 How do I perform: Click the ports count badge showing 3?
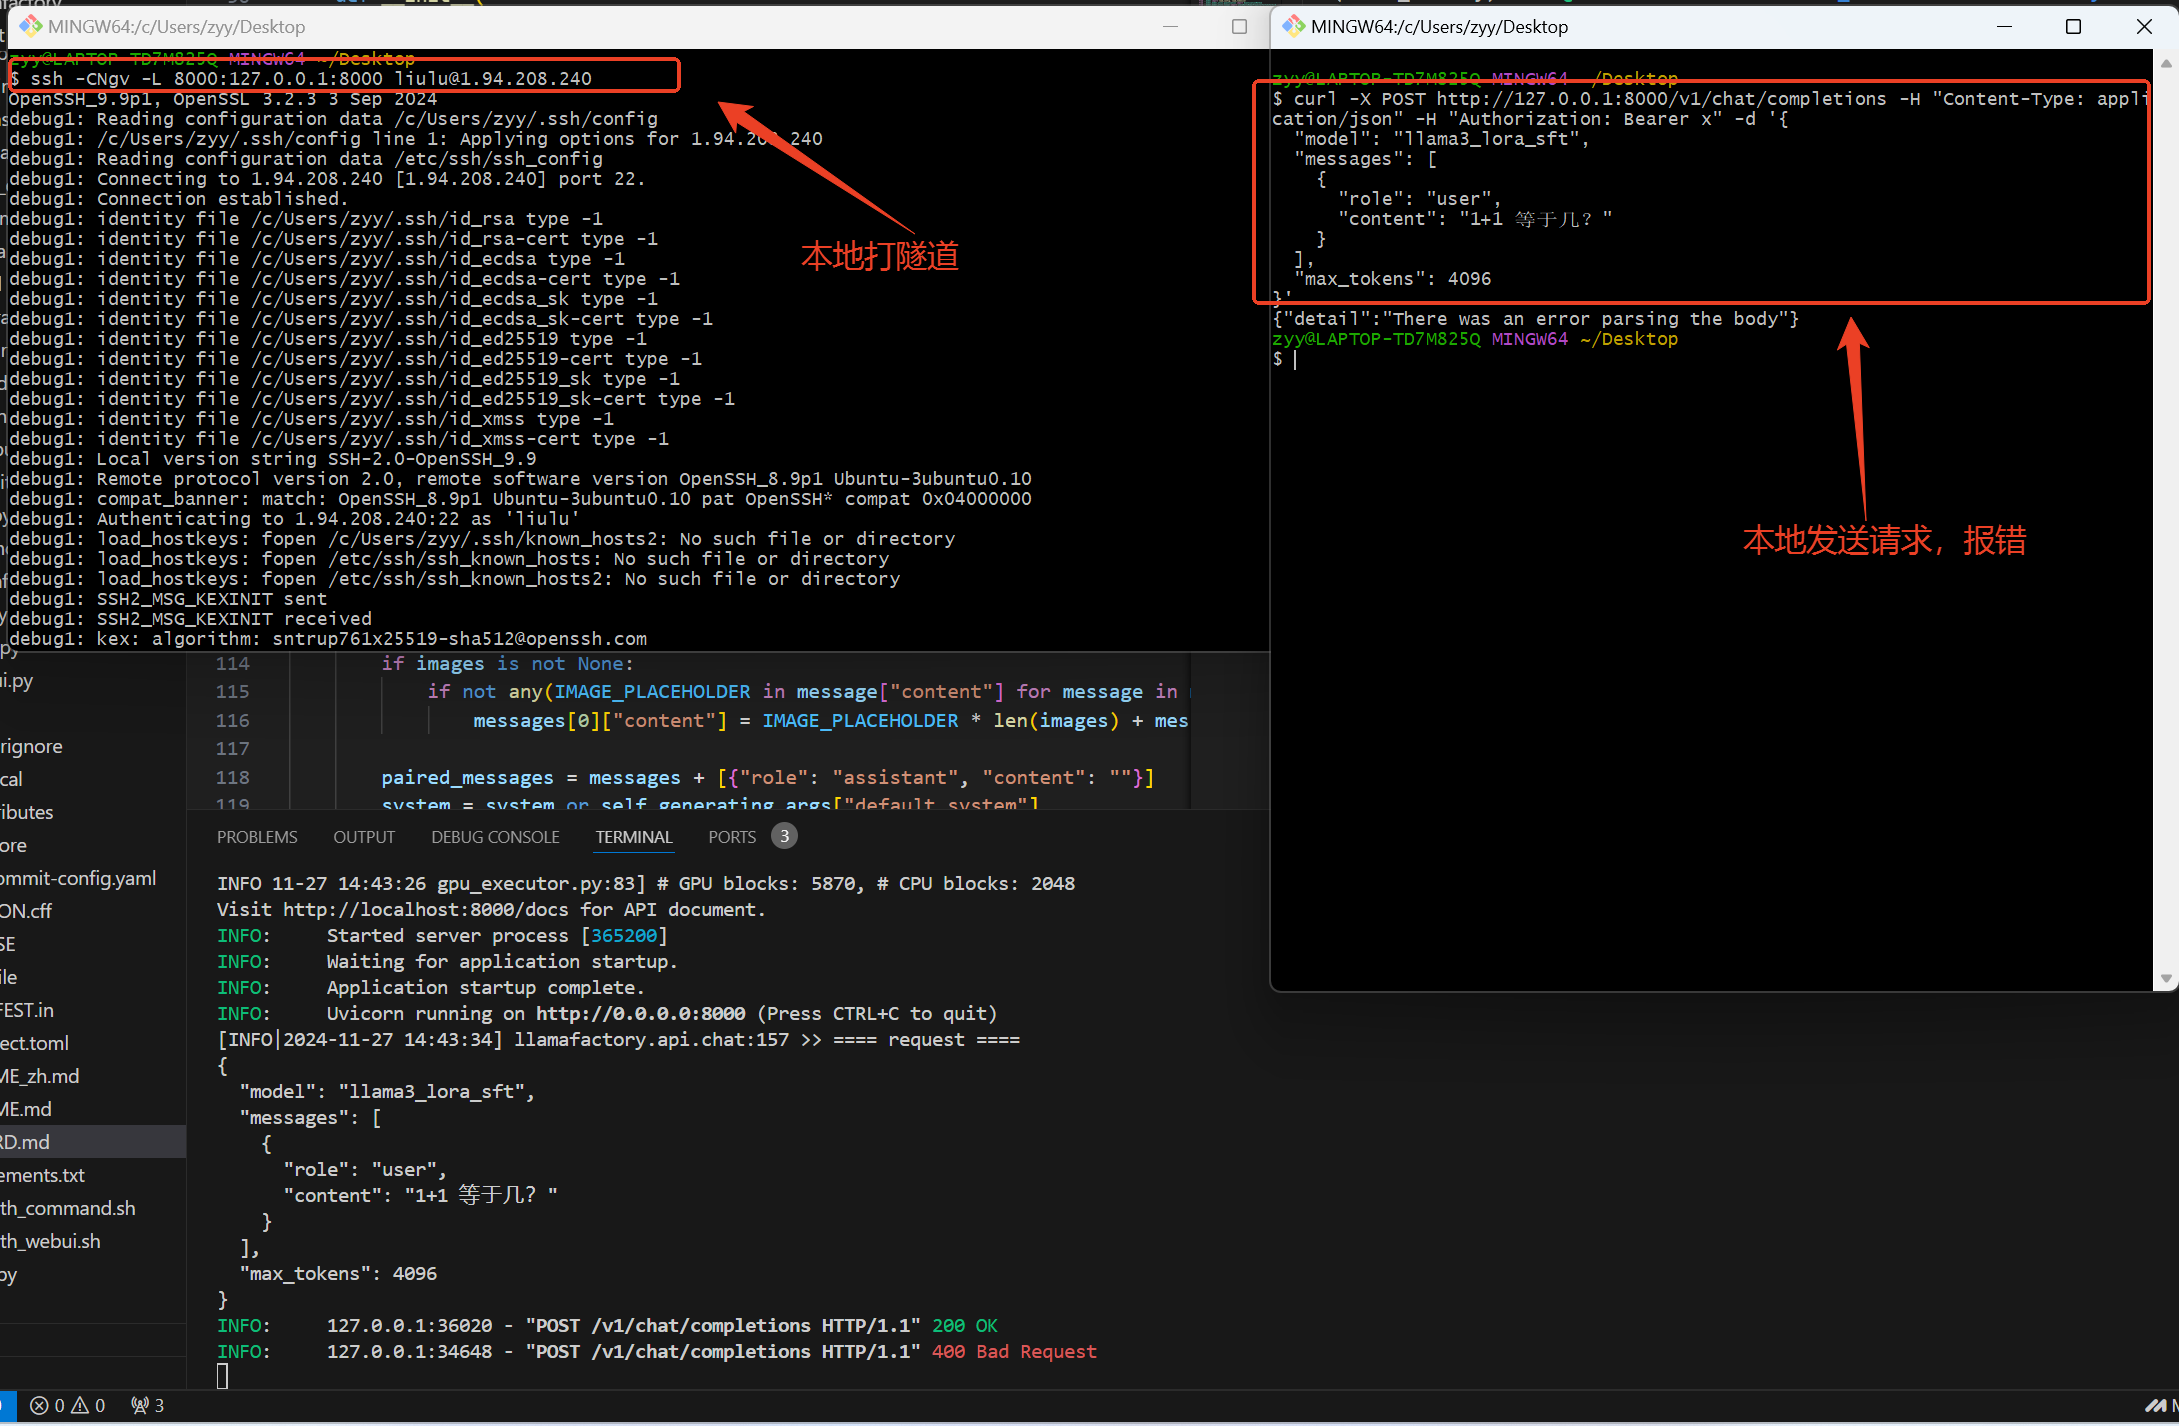784,837
